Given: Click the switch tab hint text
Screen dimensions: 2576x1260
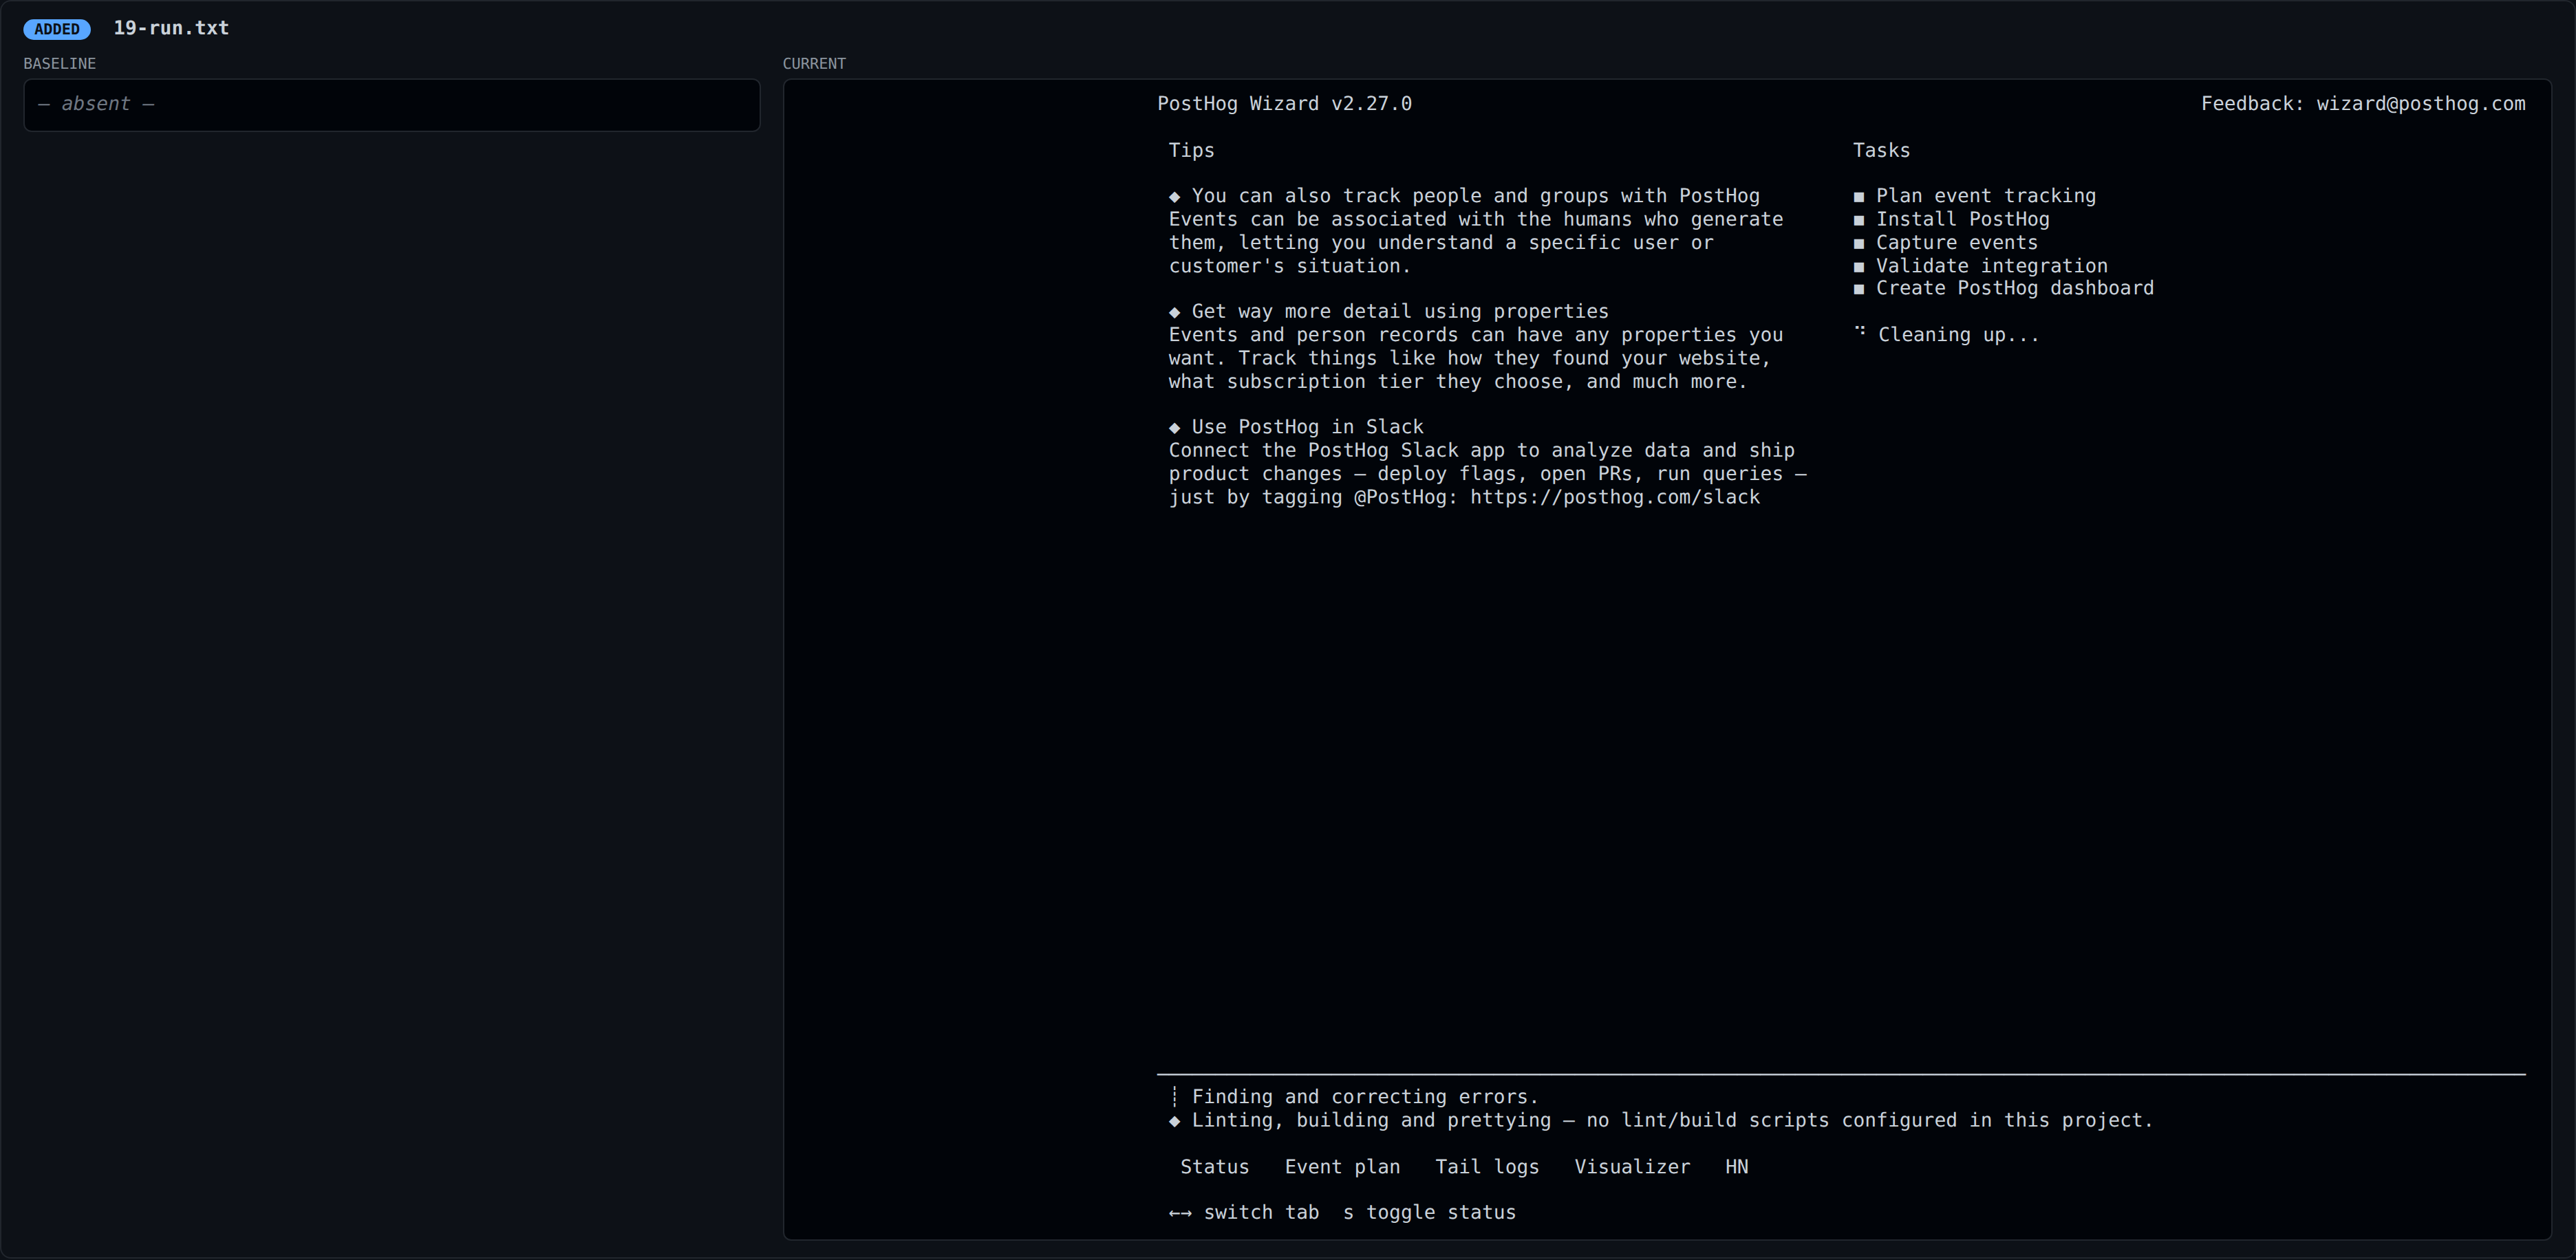Looking at the screenshot, I should (x=1261, y=1212).
